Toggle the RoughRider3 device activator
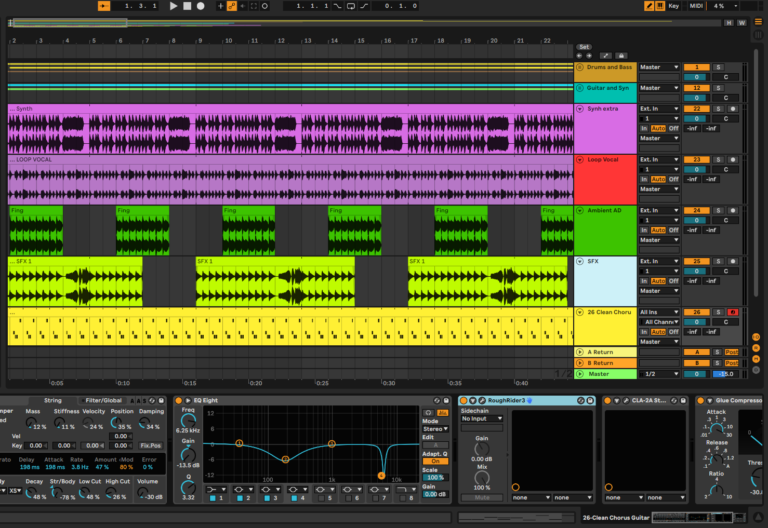The width and height of the screenshot is (768, 528). coord(463,401)
